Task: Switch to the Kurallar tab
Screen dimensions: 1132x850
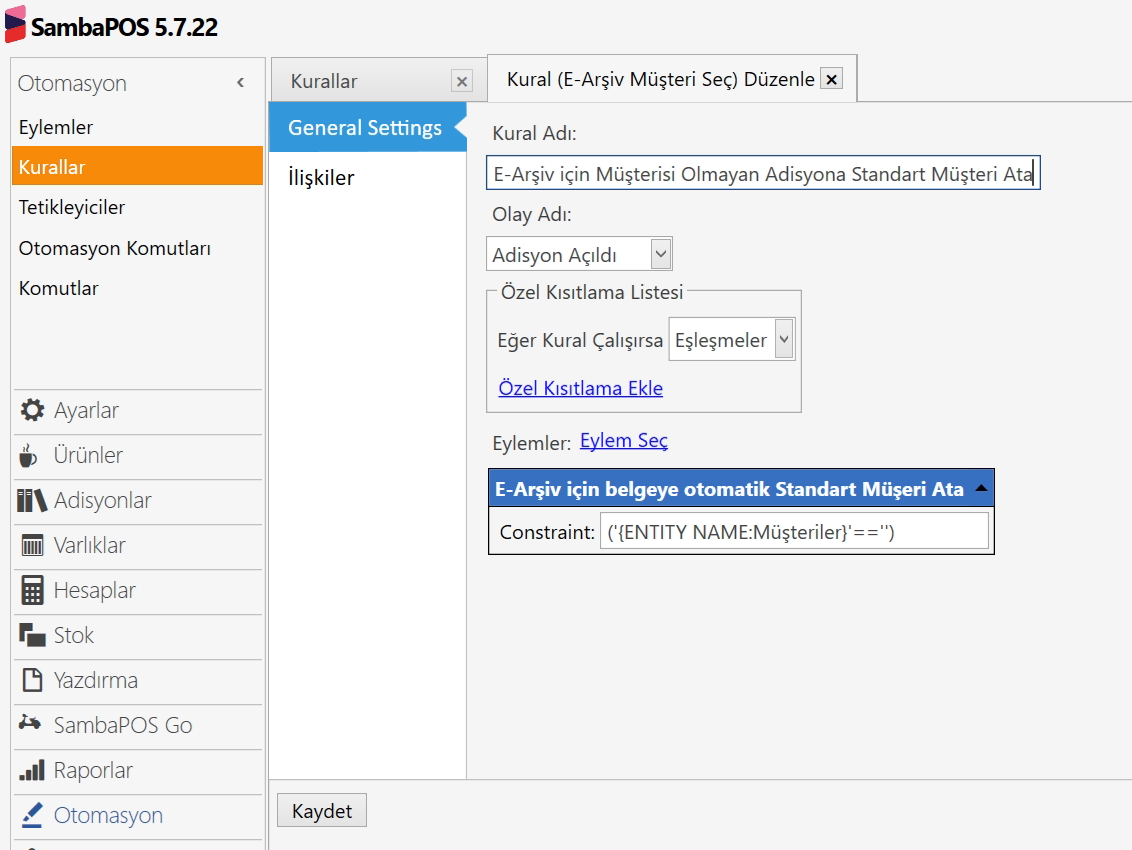Action: click(324, 82)
